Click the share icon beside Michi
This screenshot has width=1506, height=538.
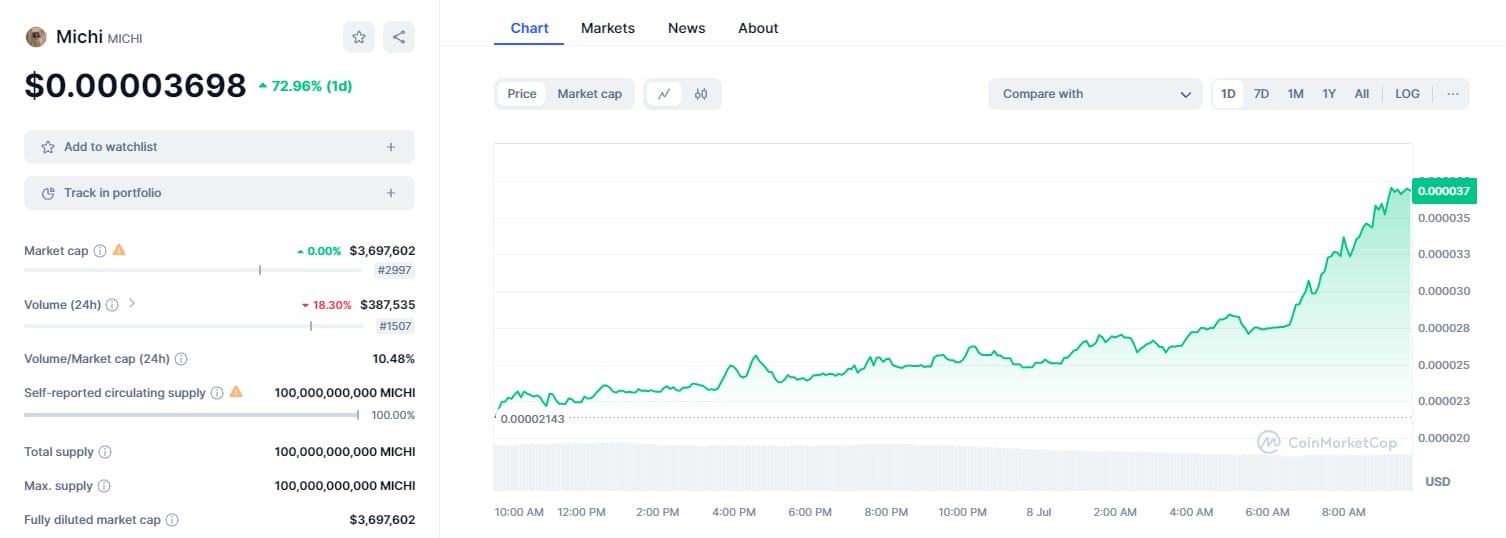point(399,37)
